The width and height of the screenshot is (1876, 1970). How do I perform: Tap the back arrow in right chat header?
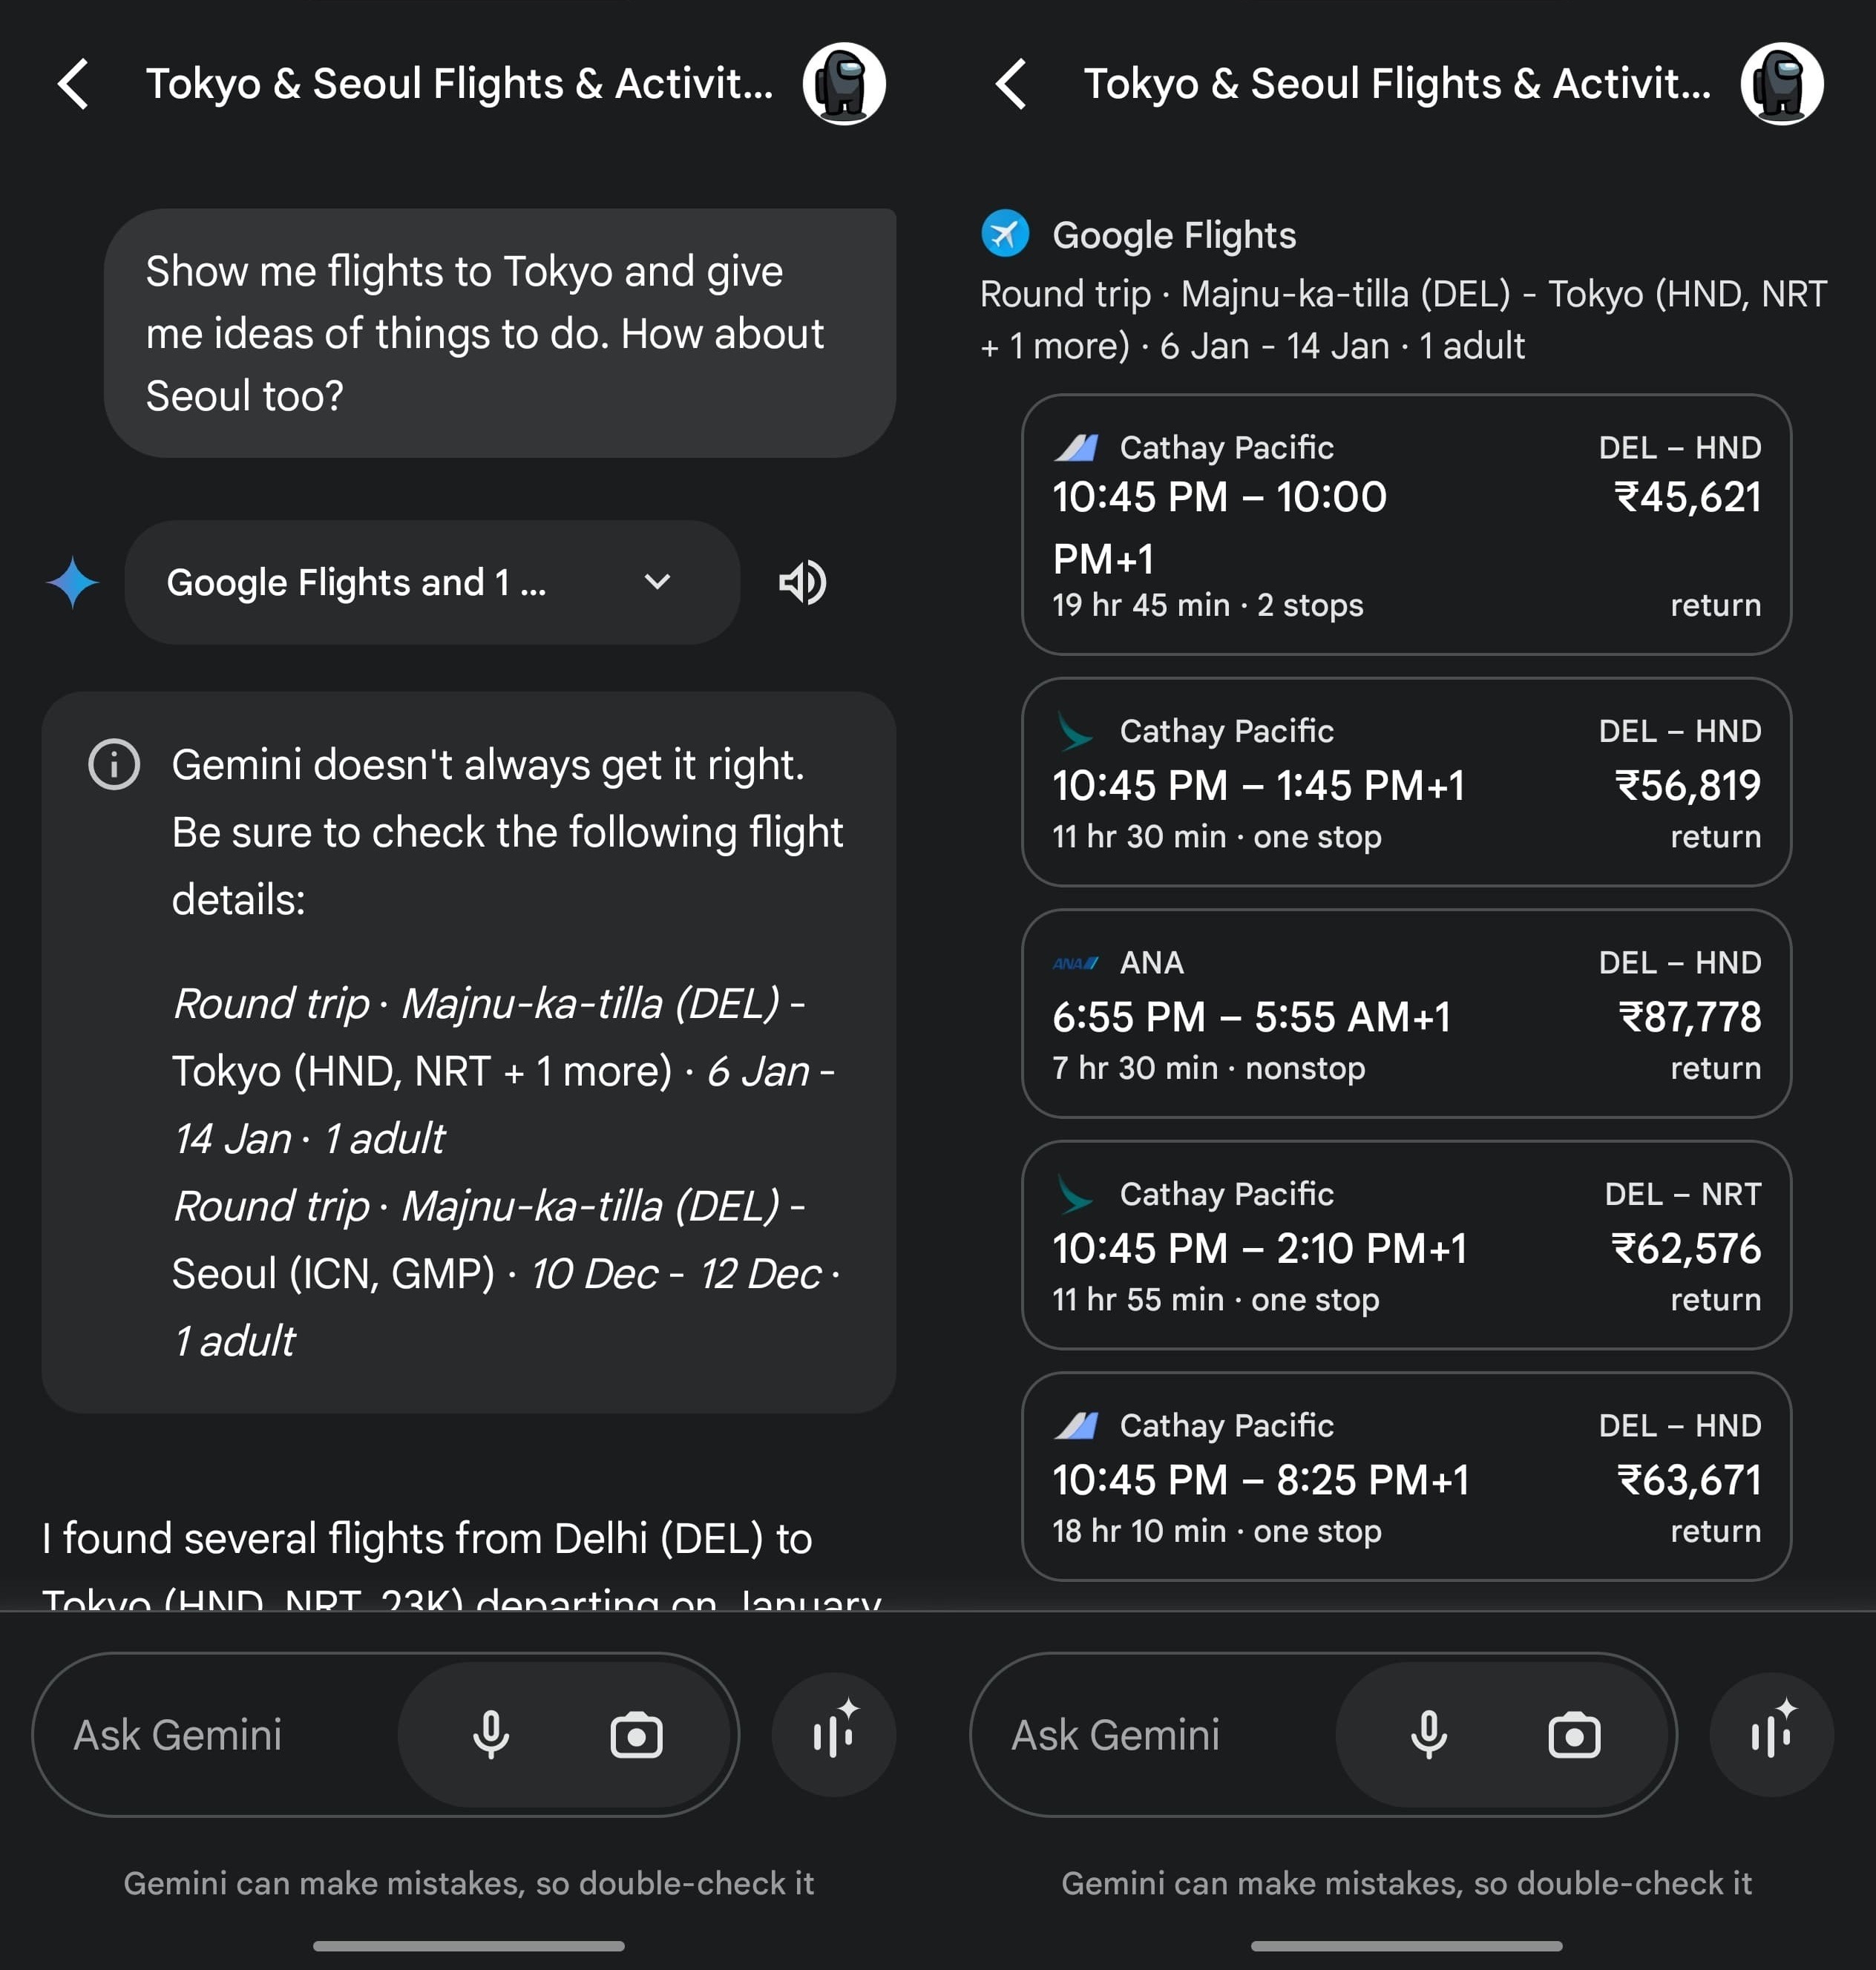[x=1012, y=84]
